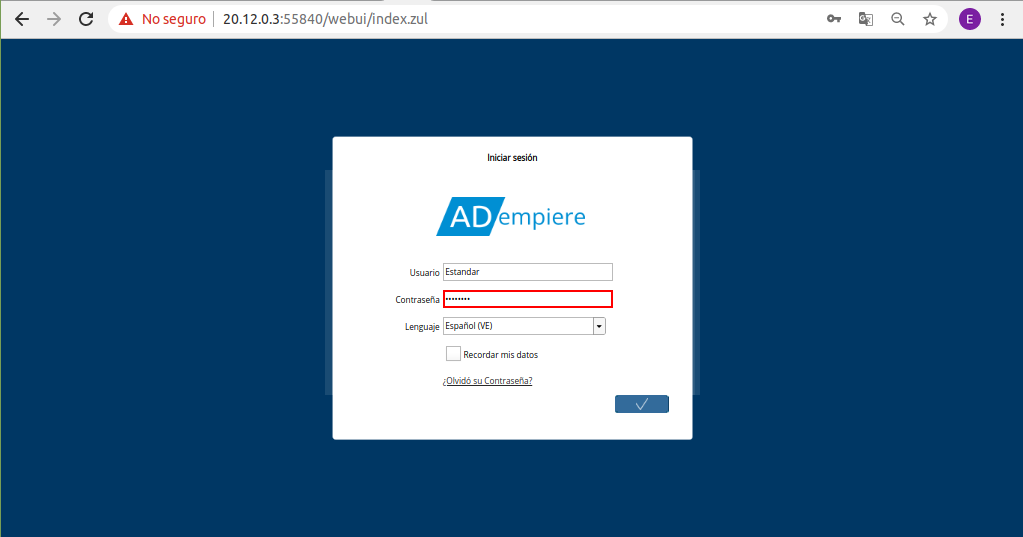The height and width of the screenshot is (537, 1023).
Task: Click the ADempiere logo
Action: 511,216
